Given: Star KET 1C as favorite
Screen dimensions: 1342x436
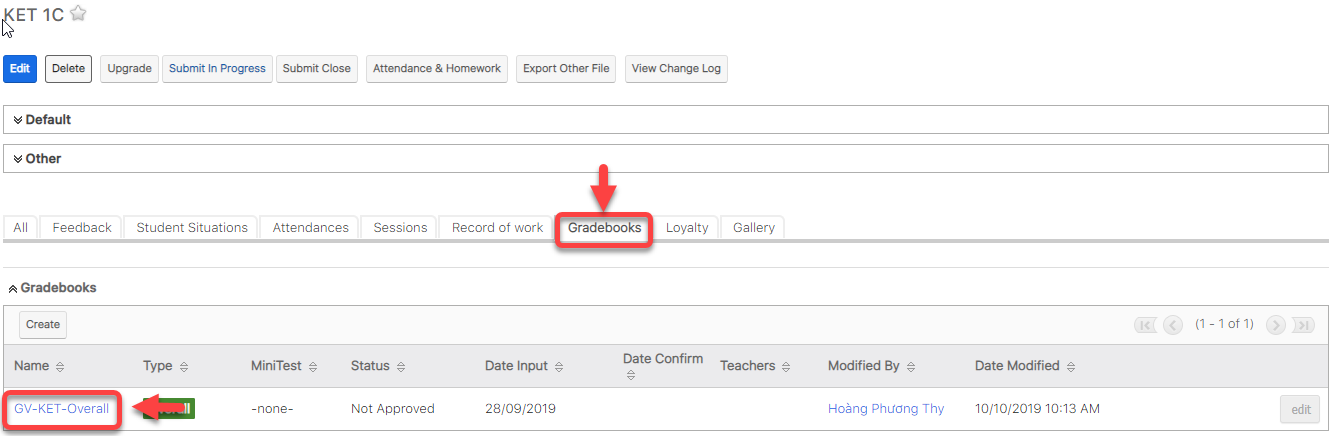Looking at the screenshot, I should [x=78, y=13].
